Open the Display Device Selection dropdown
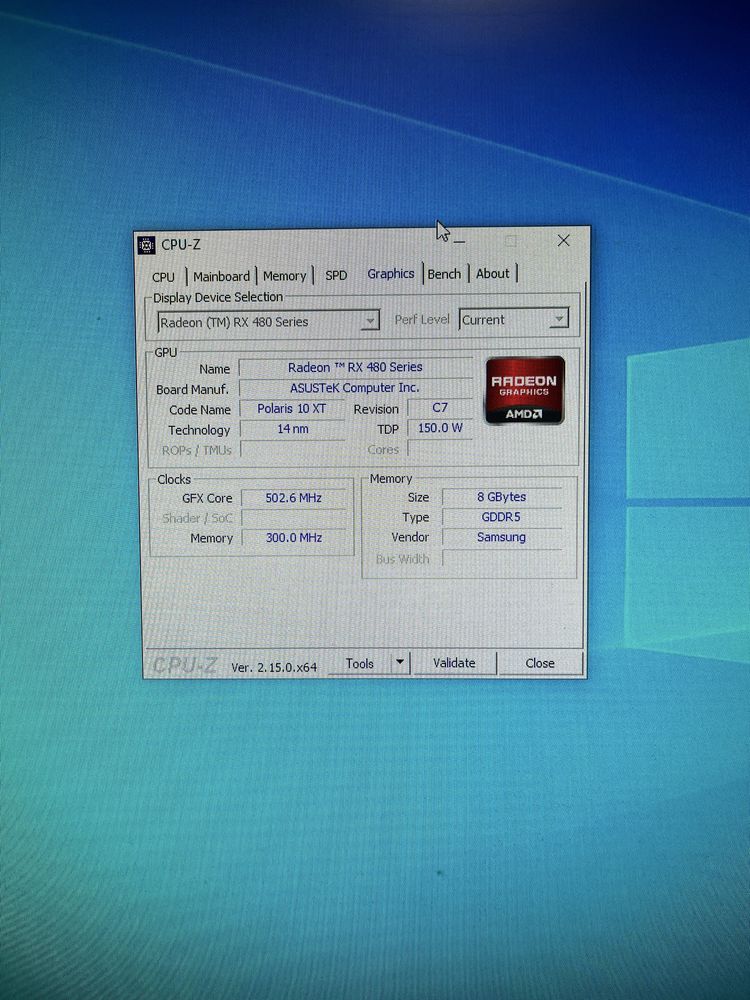 (x=268, y=321)
